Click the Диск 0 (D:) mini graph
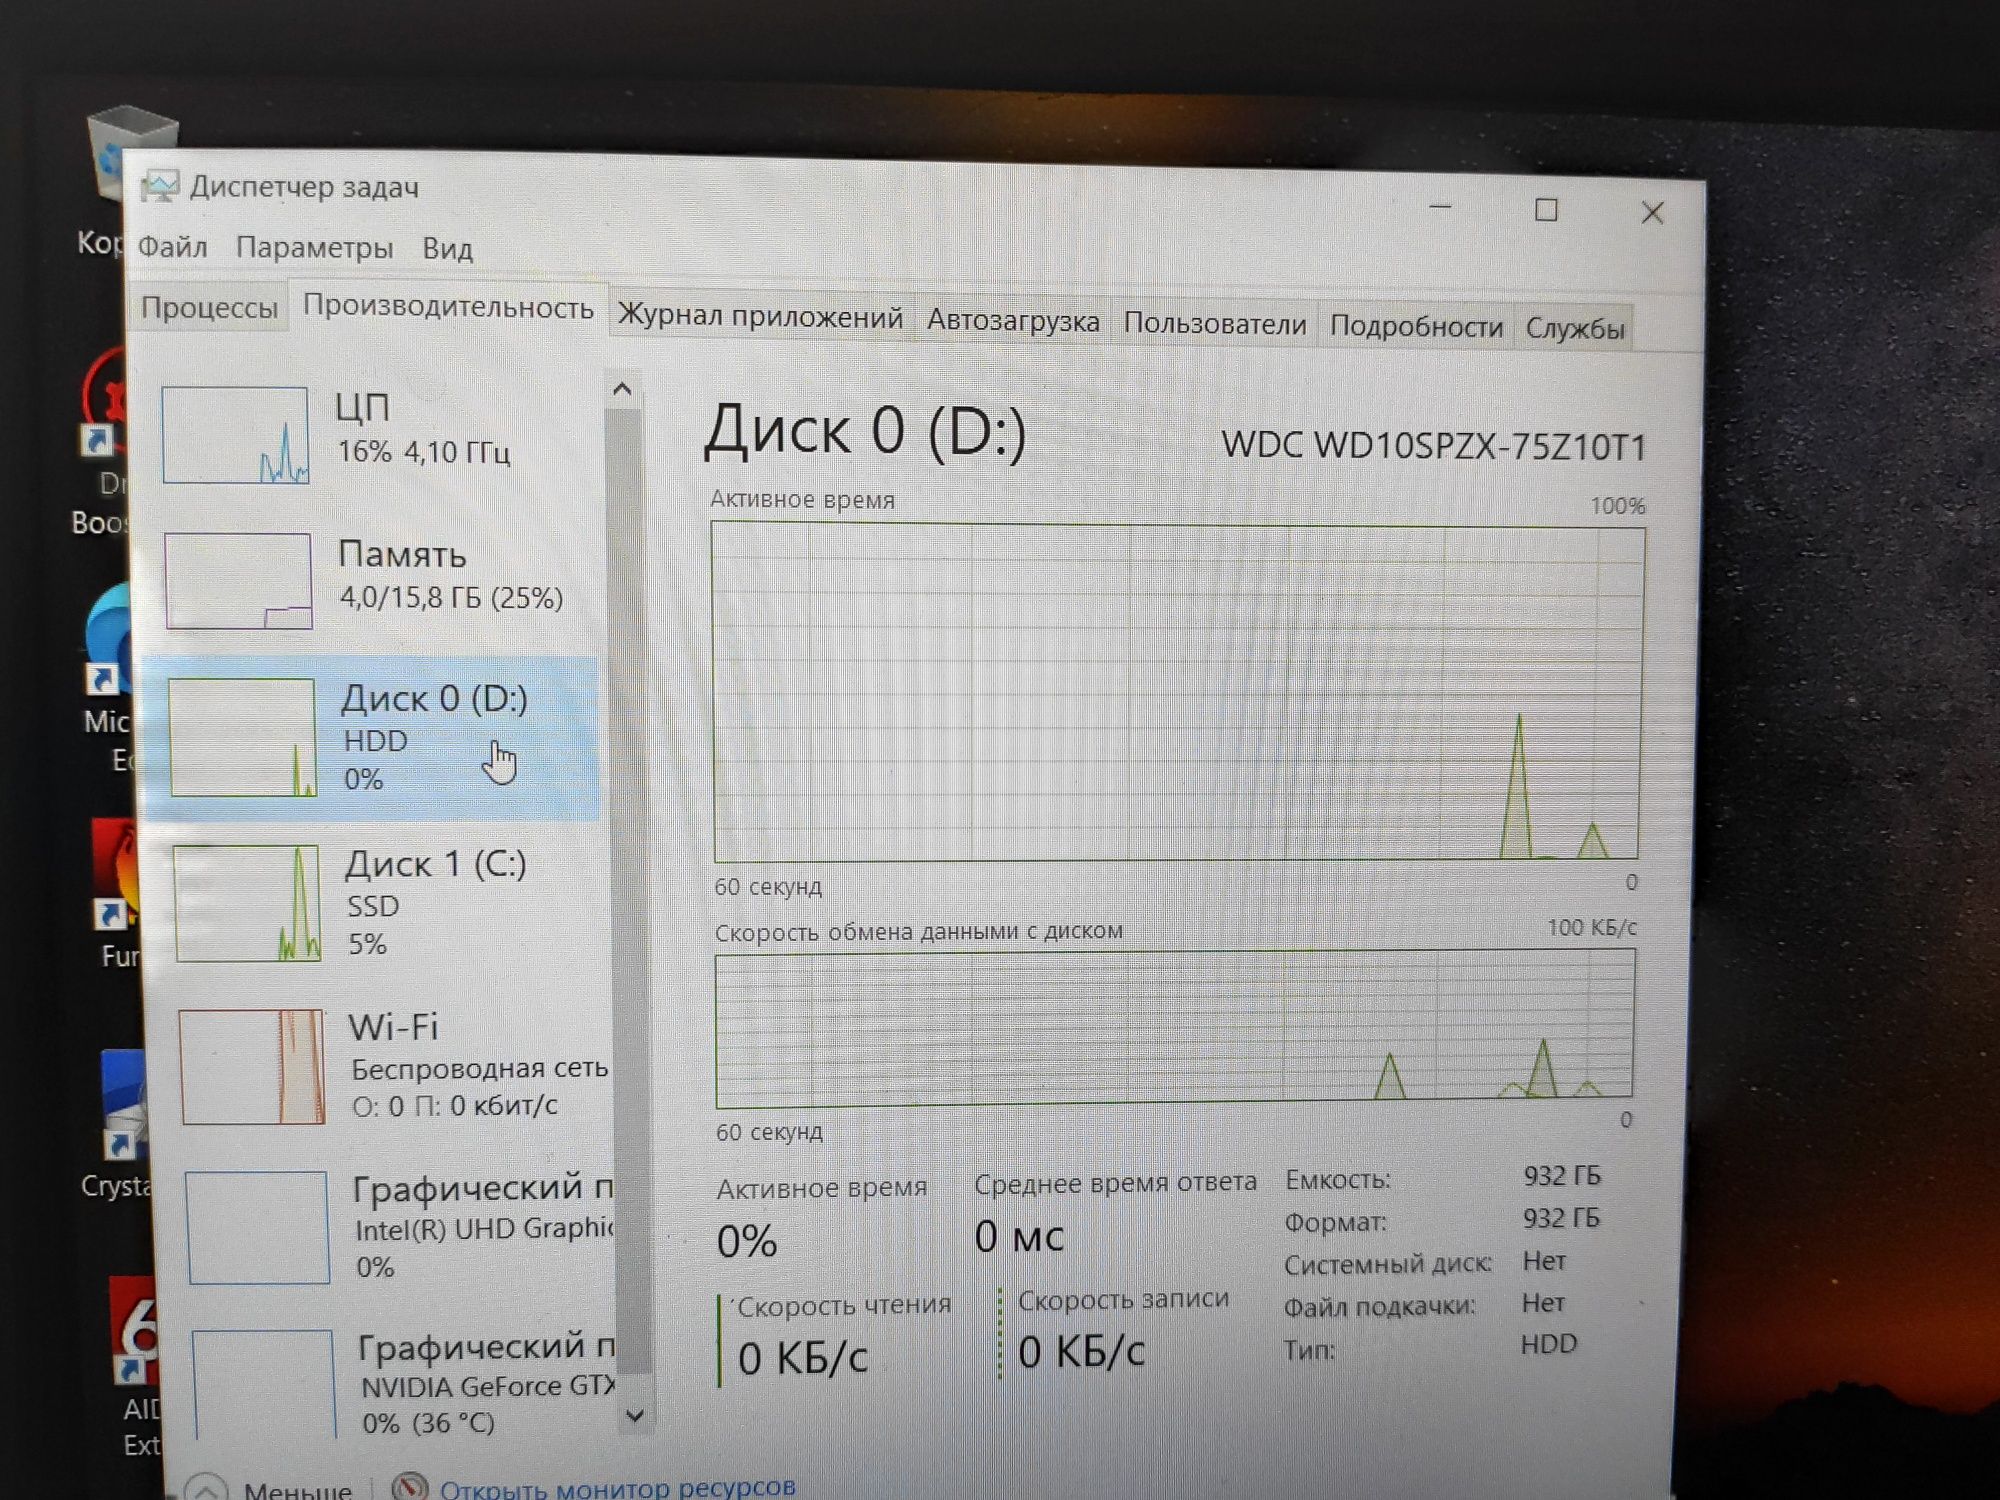 point(242,737)
